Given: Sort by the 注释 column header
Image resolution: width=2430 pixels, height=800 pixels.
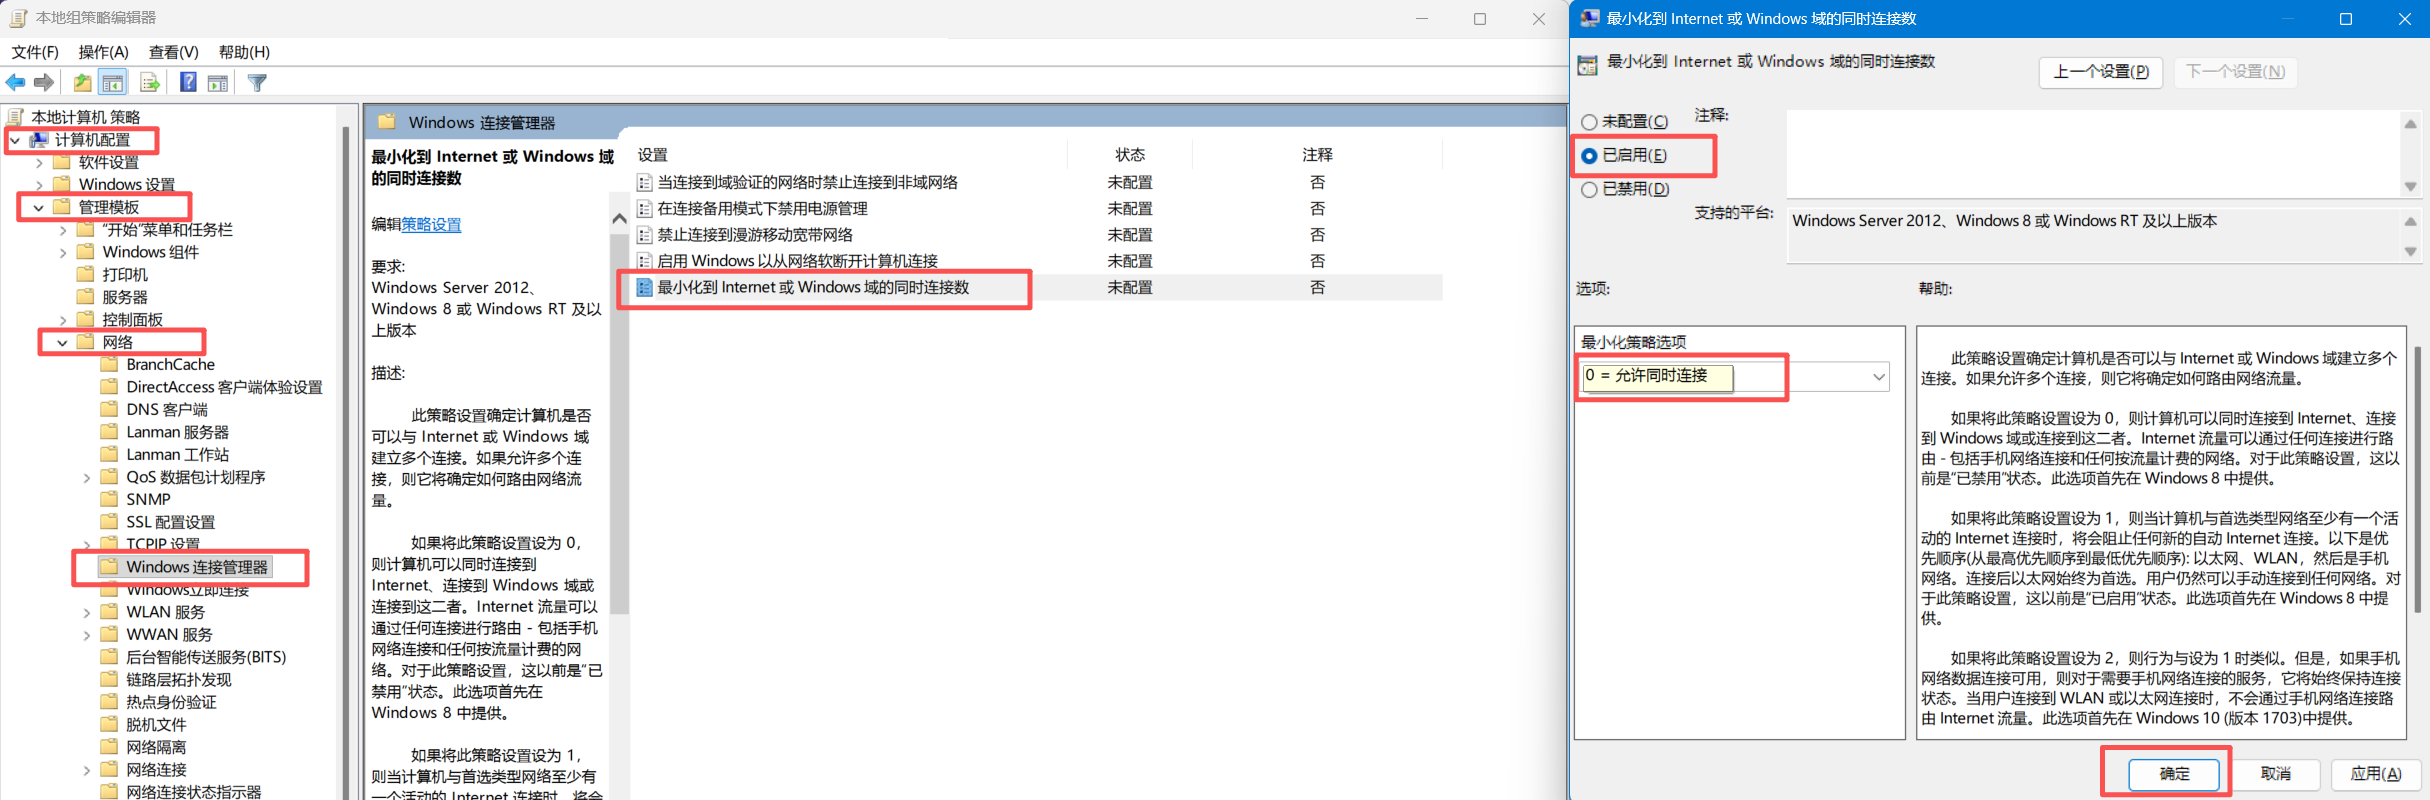Looking at the screenshot, I should pos(1317,155).
